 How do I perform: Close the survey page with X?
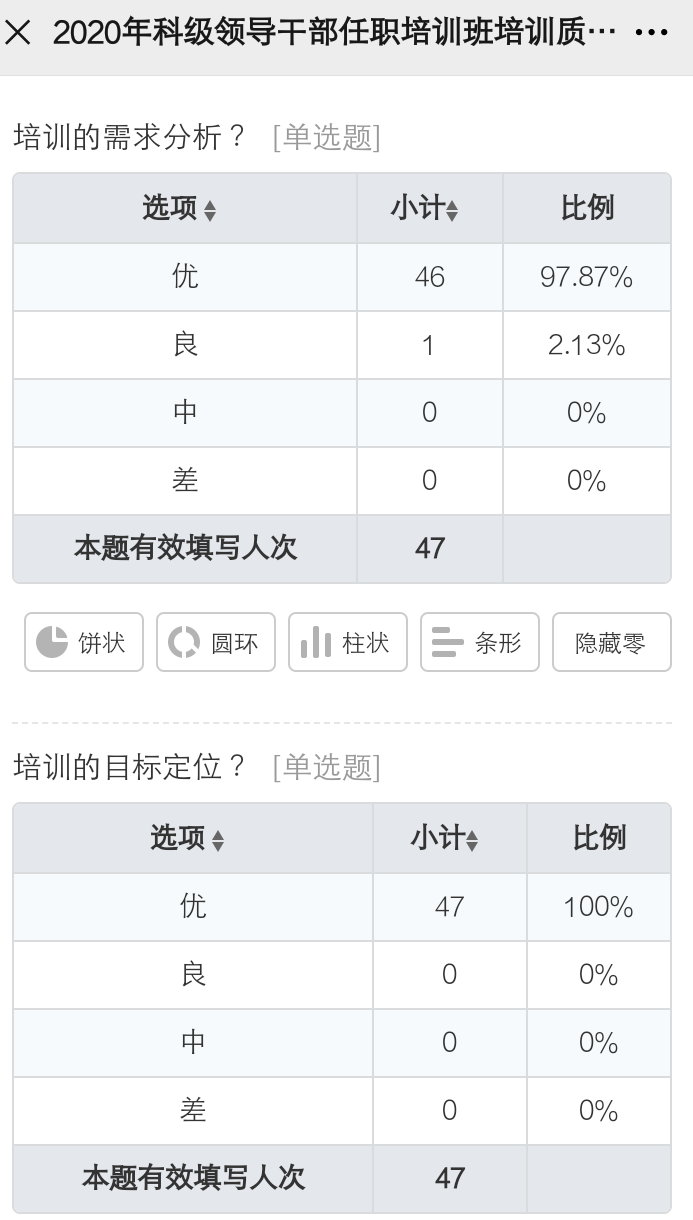(x=19, y=33)
